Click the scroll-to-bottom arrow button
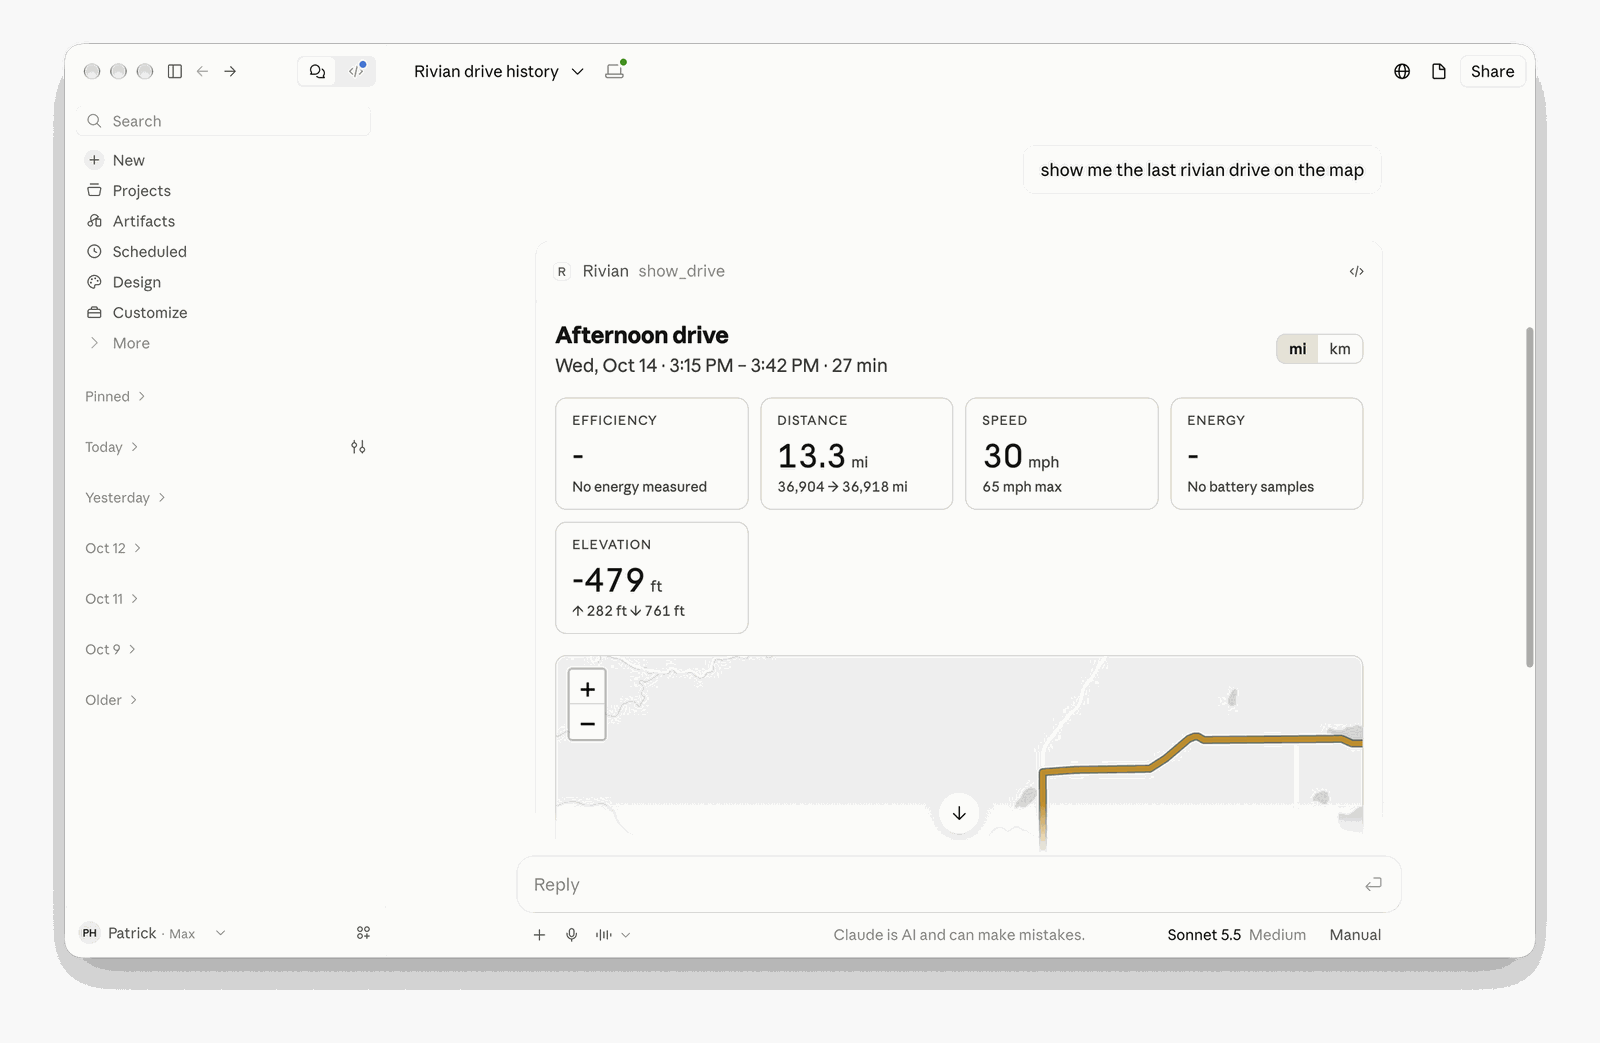Screen dimensions: 1600x1043 click(959, 813)
